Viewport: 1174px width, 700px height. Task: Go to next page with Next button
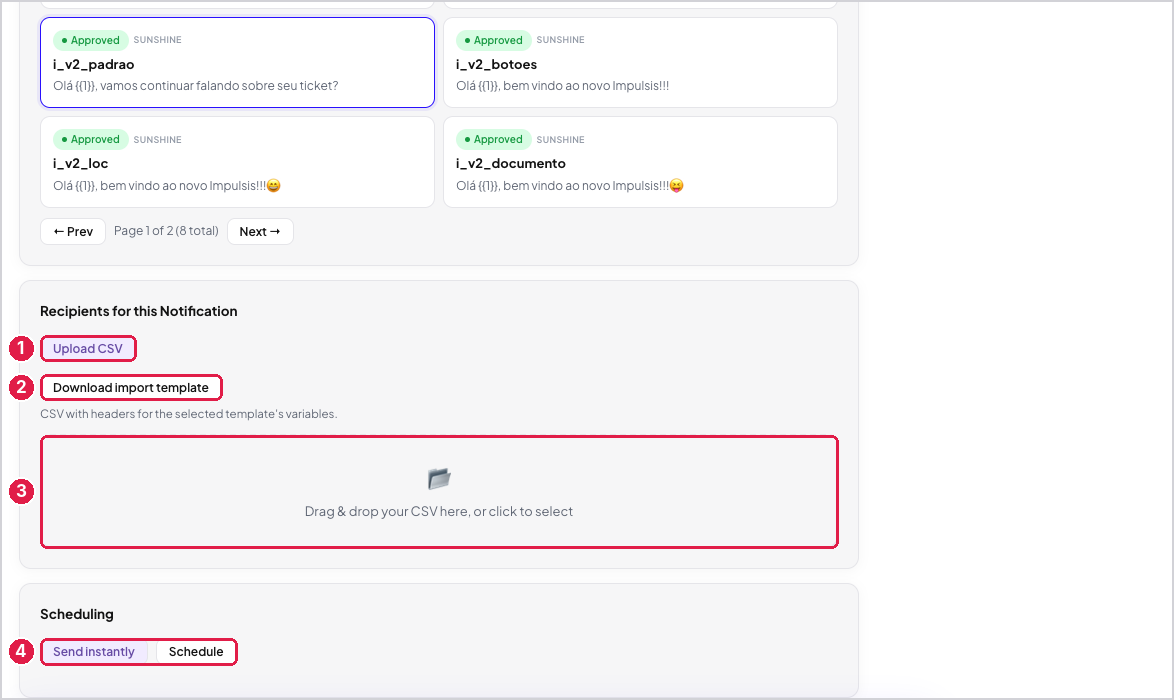click(x=260, y=231)
